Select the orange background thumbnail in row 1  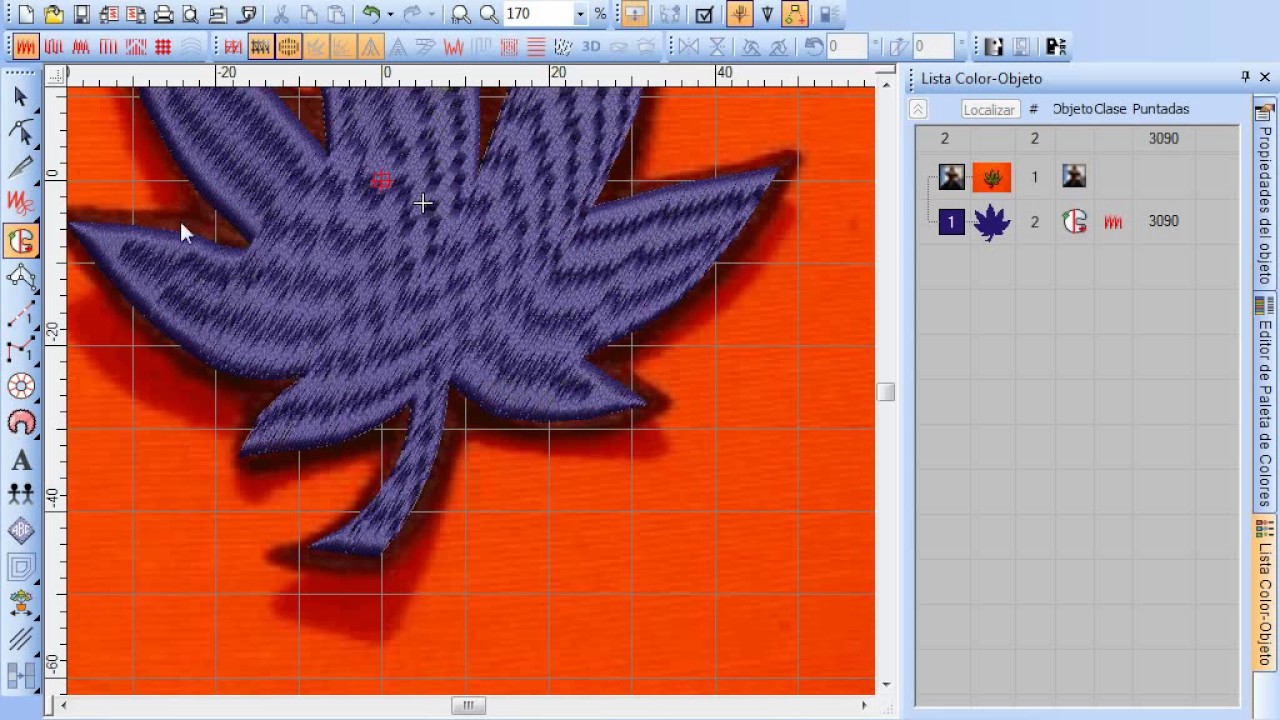992,177
